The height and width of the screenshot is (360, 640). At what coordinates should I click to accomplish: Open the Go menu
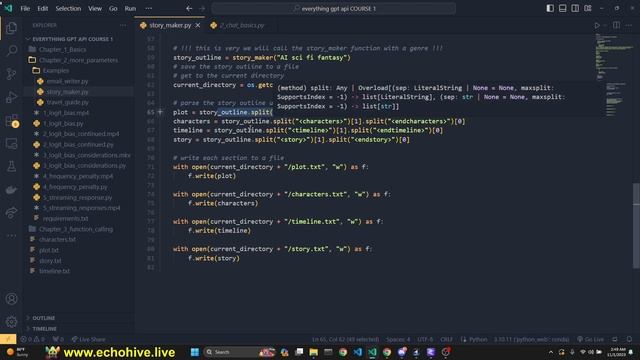click(113, 8)
